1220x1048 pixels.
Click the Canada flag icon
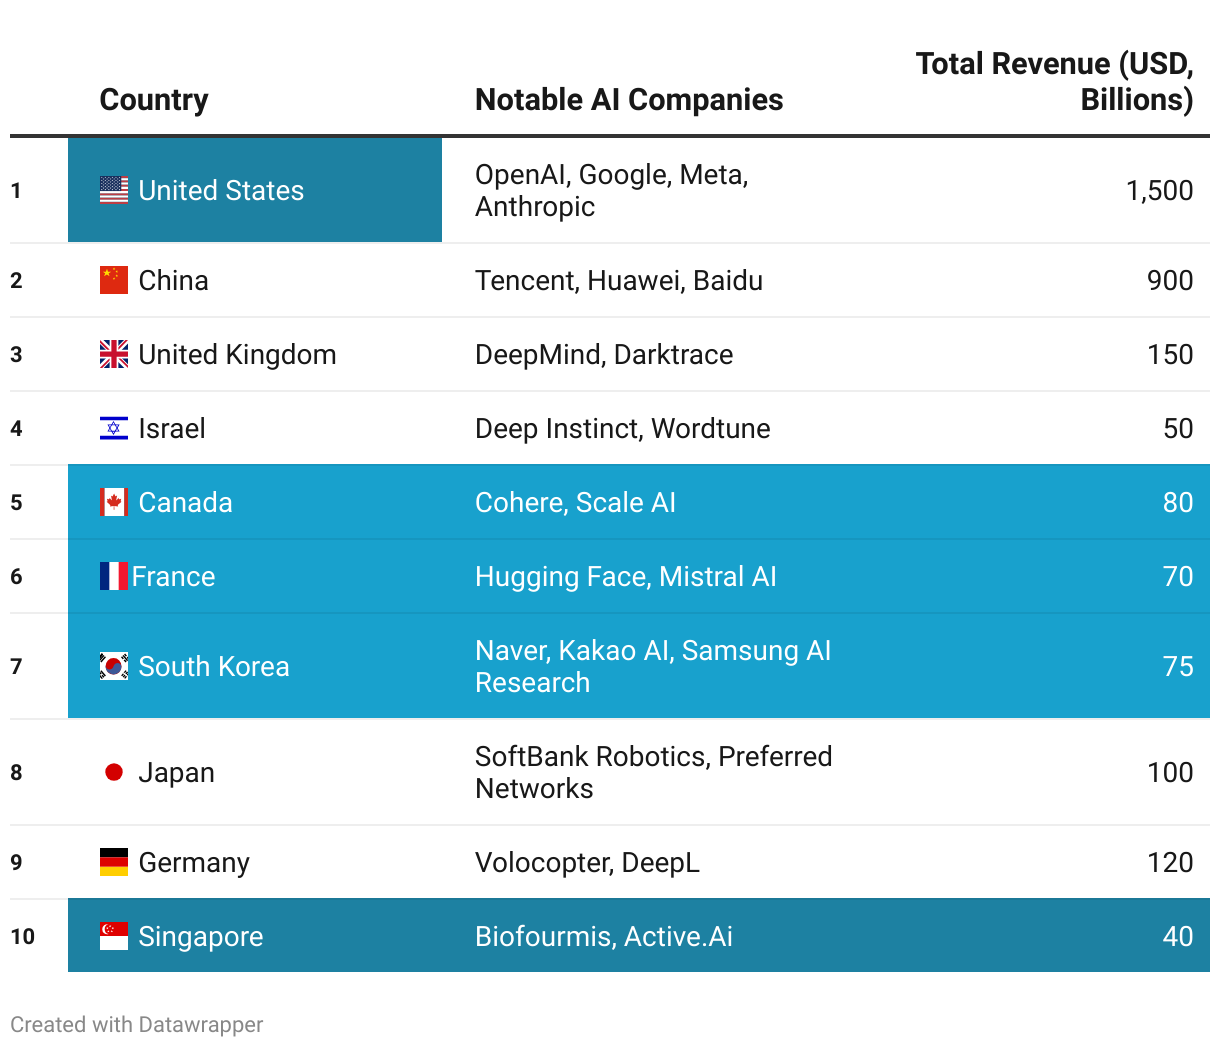(114, 502)
